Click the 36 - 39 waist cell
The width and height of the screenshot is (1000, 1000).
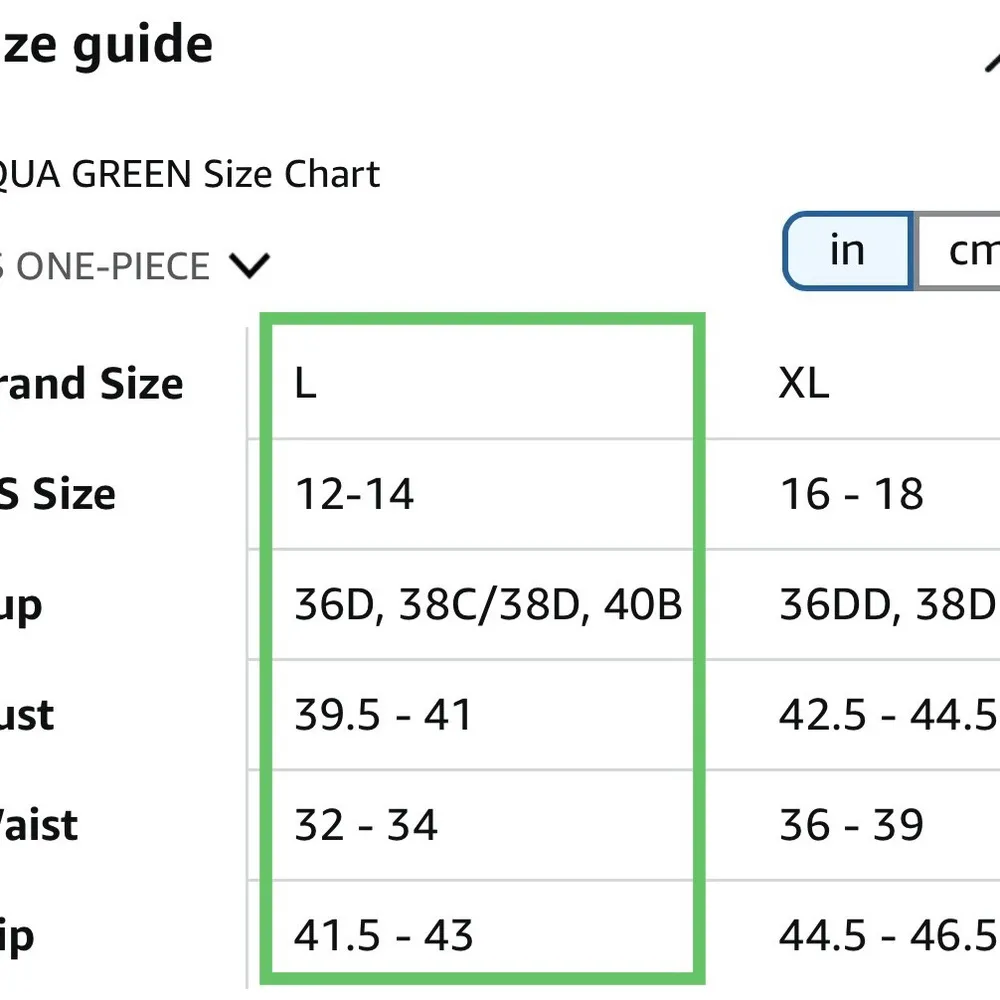[851, 825]
